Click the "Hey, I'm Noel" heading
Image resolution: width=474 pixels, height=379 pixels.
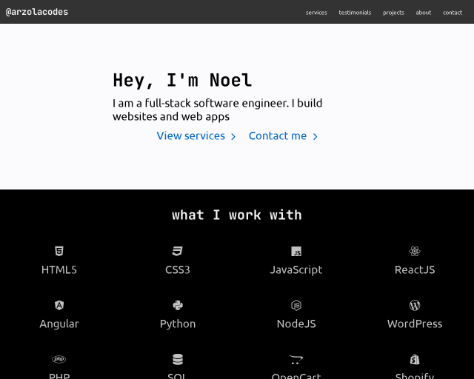pyautogui.click(x=182, y=80)
